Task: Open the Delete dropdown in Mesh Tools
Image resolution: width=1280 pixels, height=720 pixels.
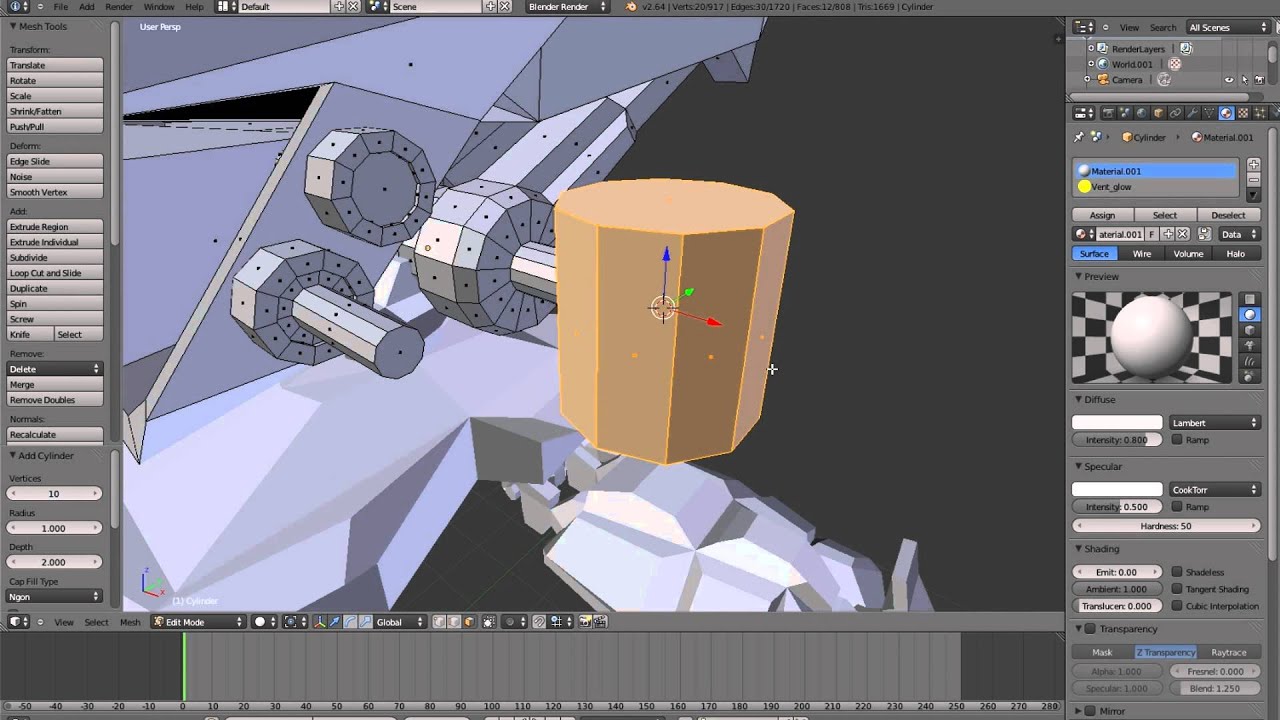Action: 55,369
